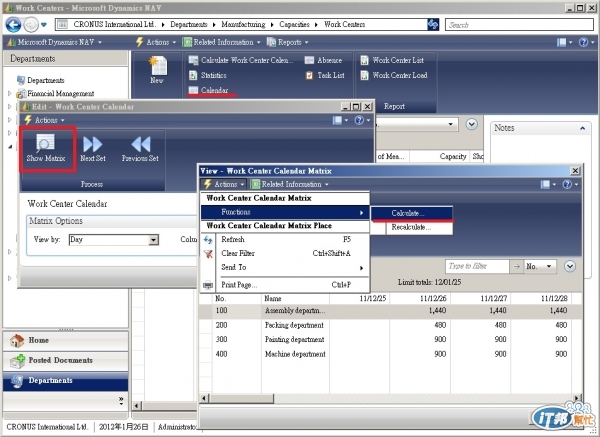600x437 pixels.
Task: Open Actions menu in Edit Work Center Calendar
Action: pos(44,120)
